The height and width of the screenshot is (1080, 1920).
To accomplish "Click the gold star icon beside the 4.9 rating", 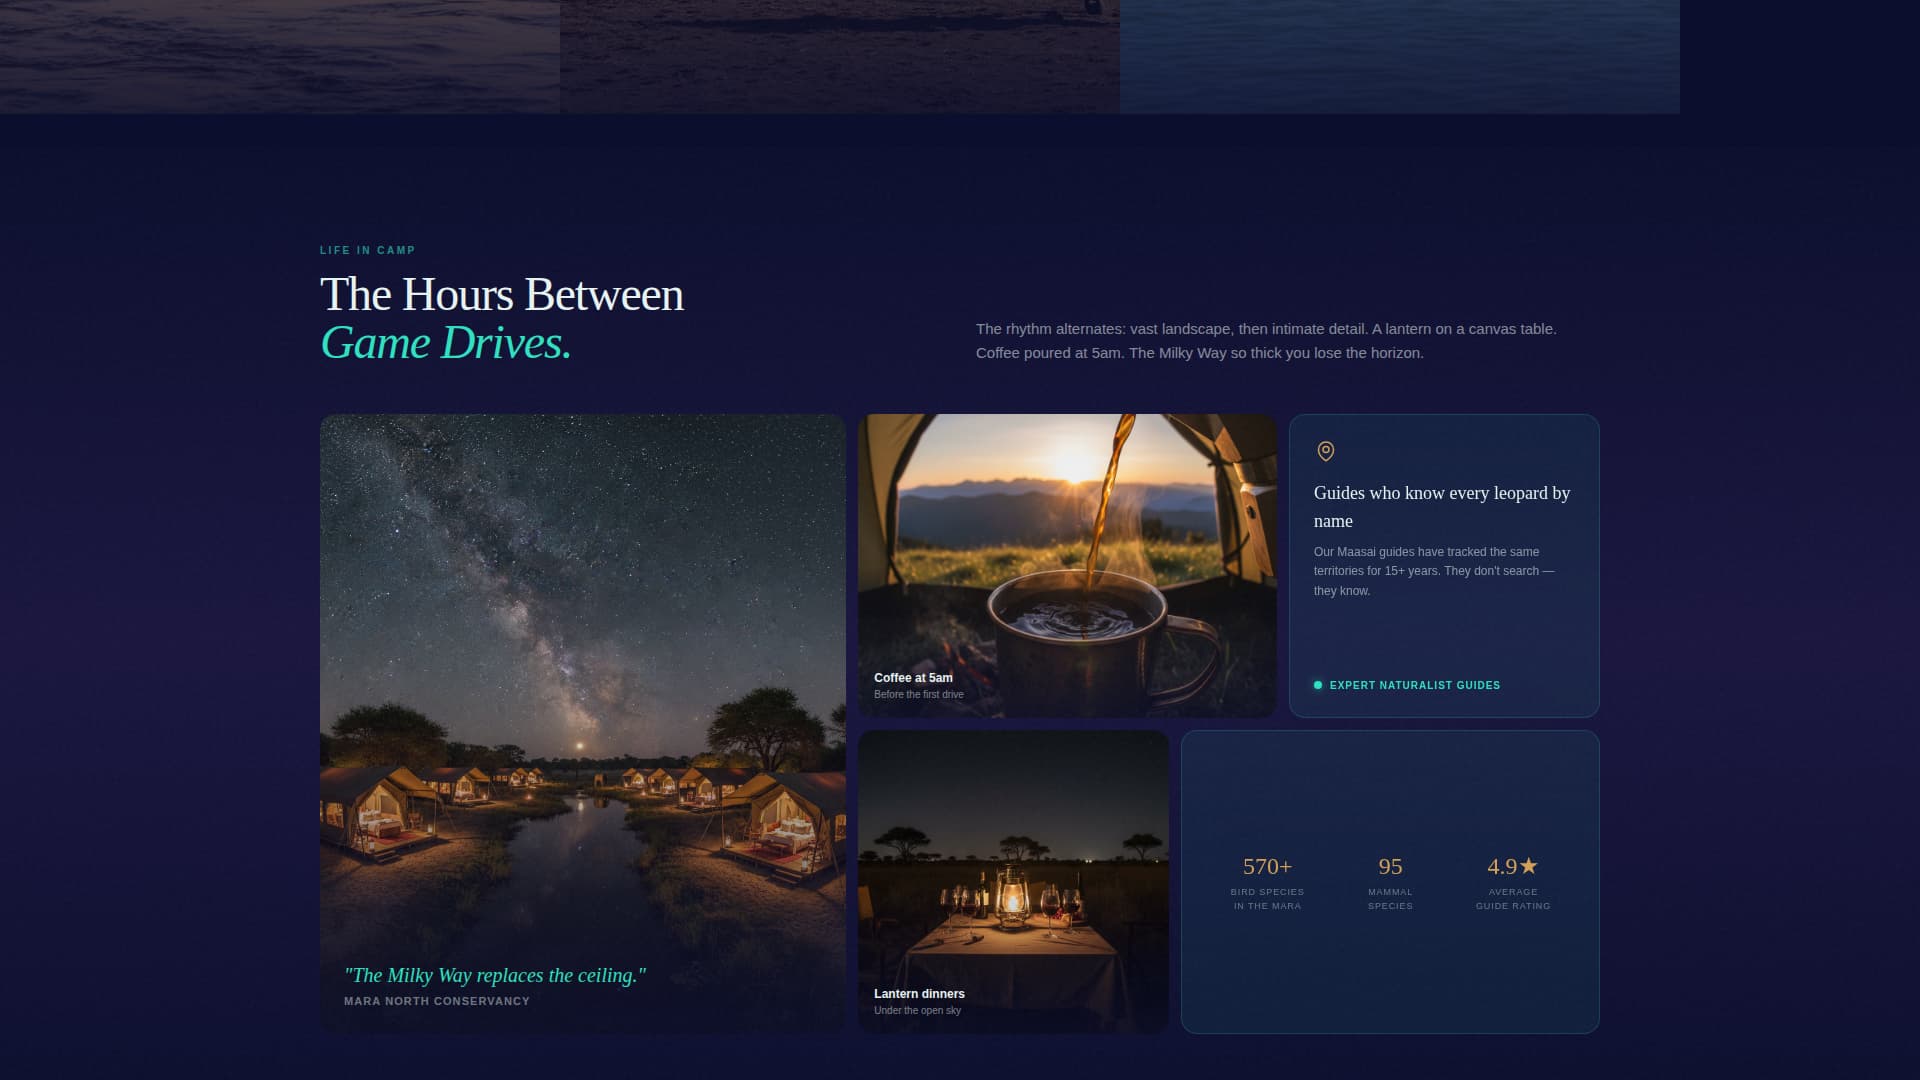I will pos(1529,866).
